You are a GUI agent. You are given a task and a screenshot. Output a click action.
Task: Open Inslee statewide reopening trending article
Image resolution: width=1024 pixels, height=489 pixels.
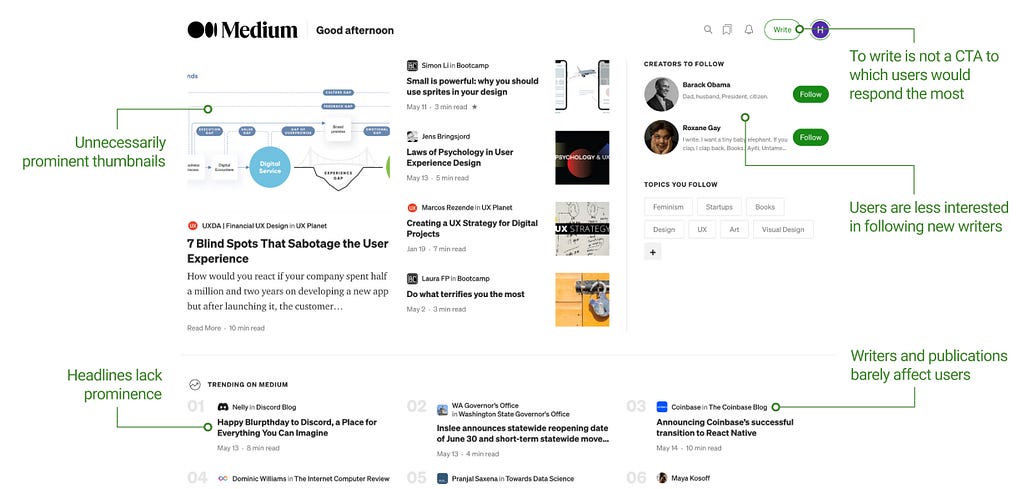[522, 434]
